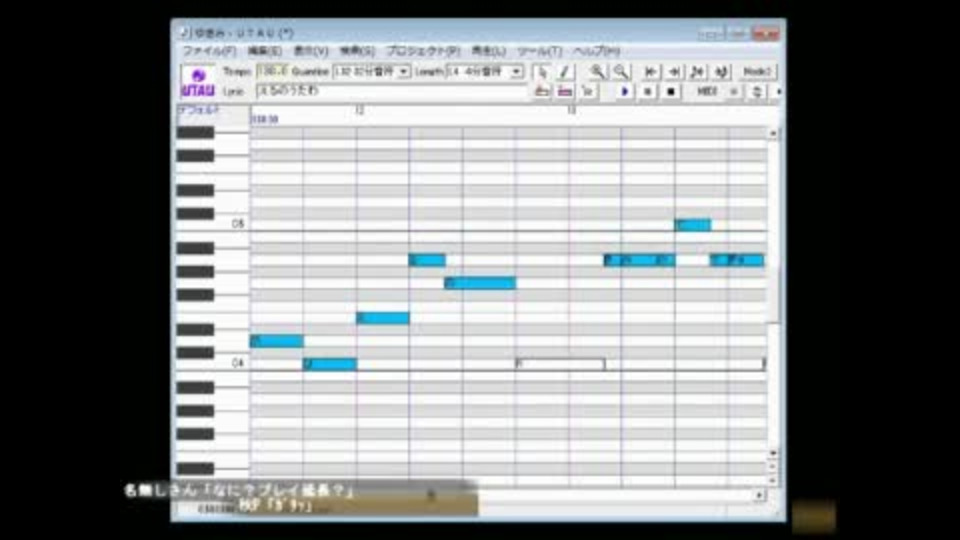Click the vertical scrollbar up arrow
Image resolution: width=960 pixels, height=540 pixels.
coord(773,133)
